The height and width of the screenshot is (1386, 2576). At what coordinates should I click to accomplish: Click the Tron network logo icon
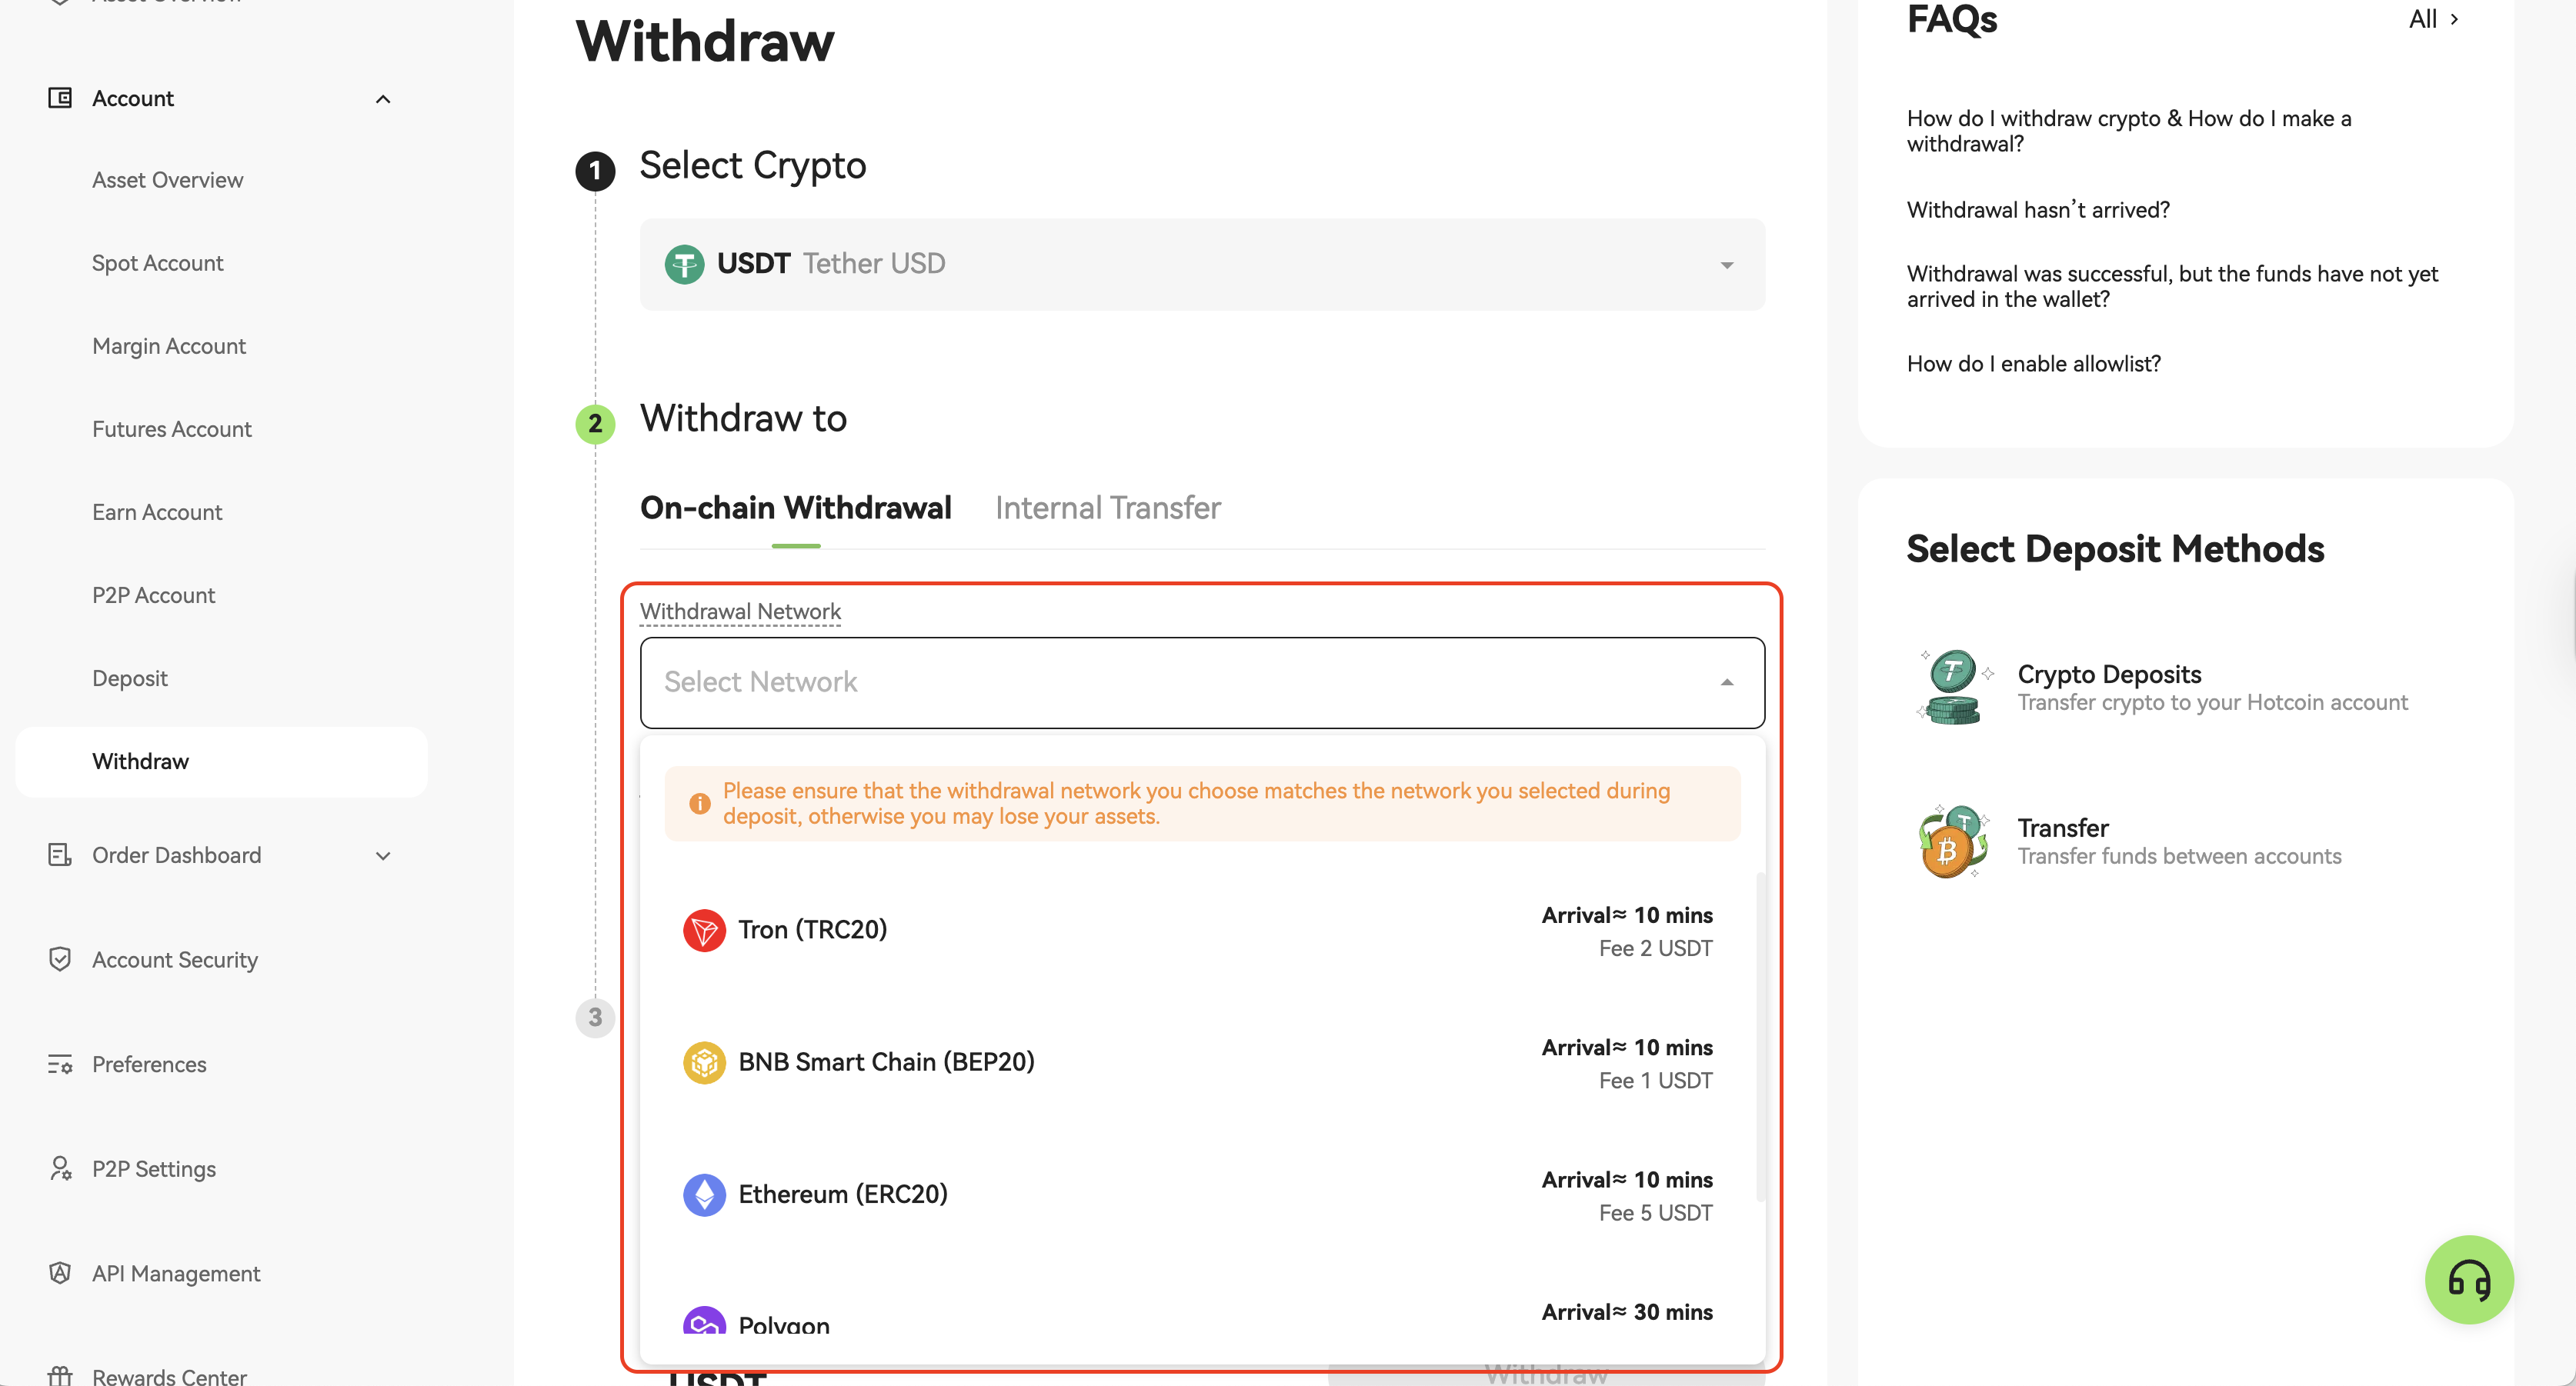click(x=704, y=930)
